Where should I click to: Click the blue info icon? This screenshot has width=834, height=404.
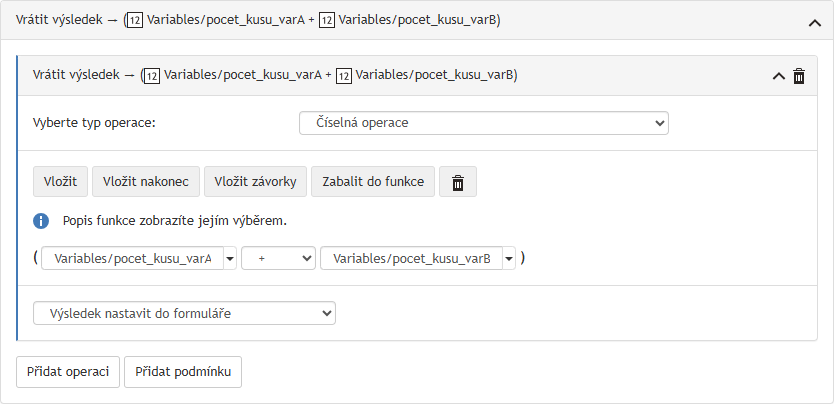pos(41,221)
